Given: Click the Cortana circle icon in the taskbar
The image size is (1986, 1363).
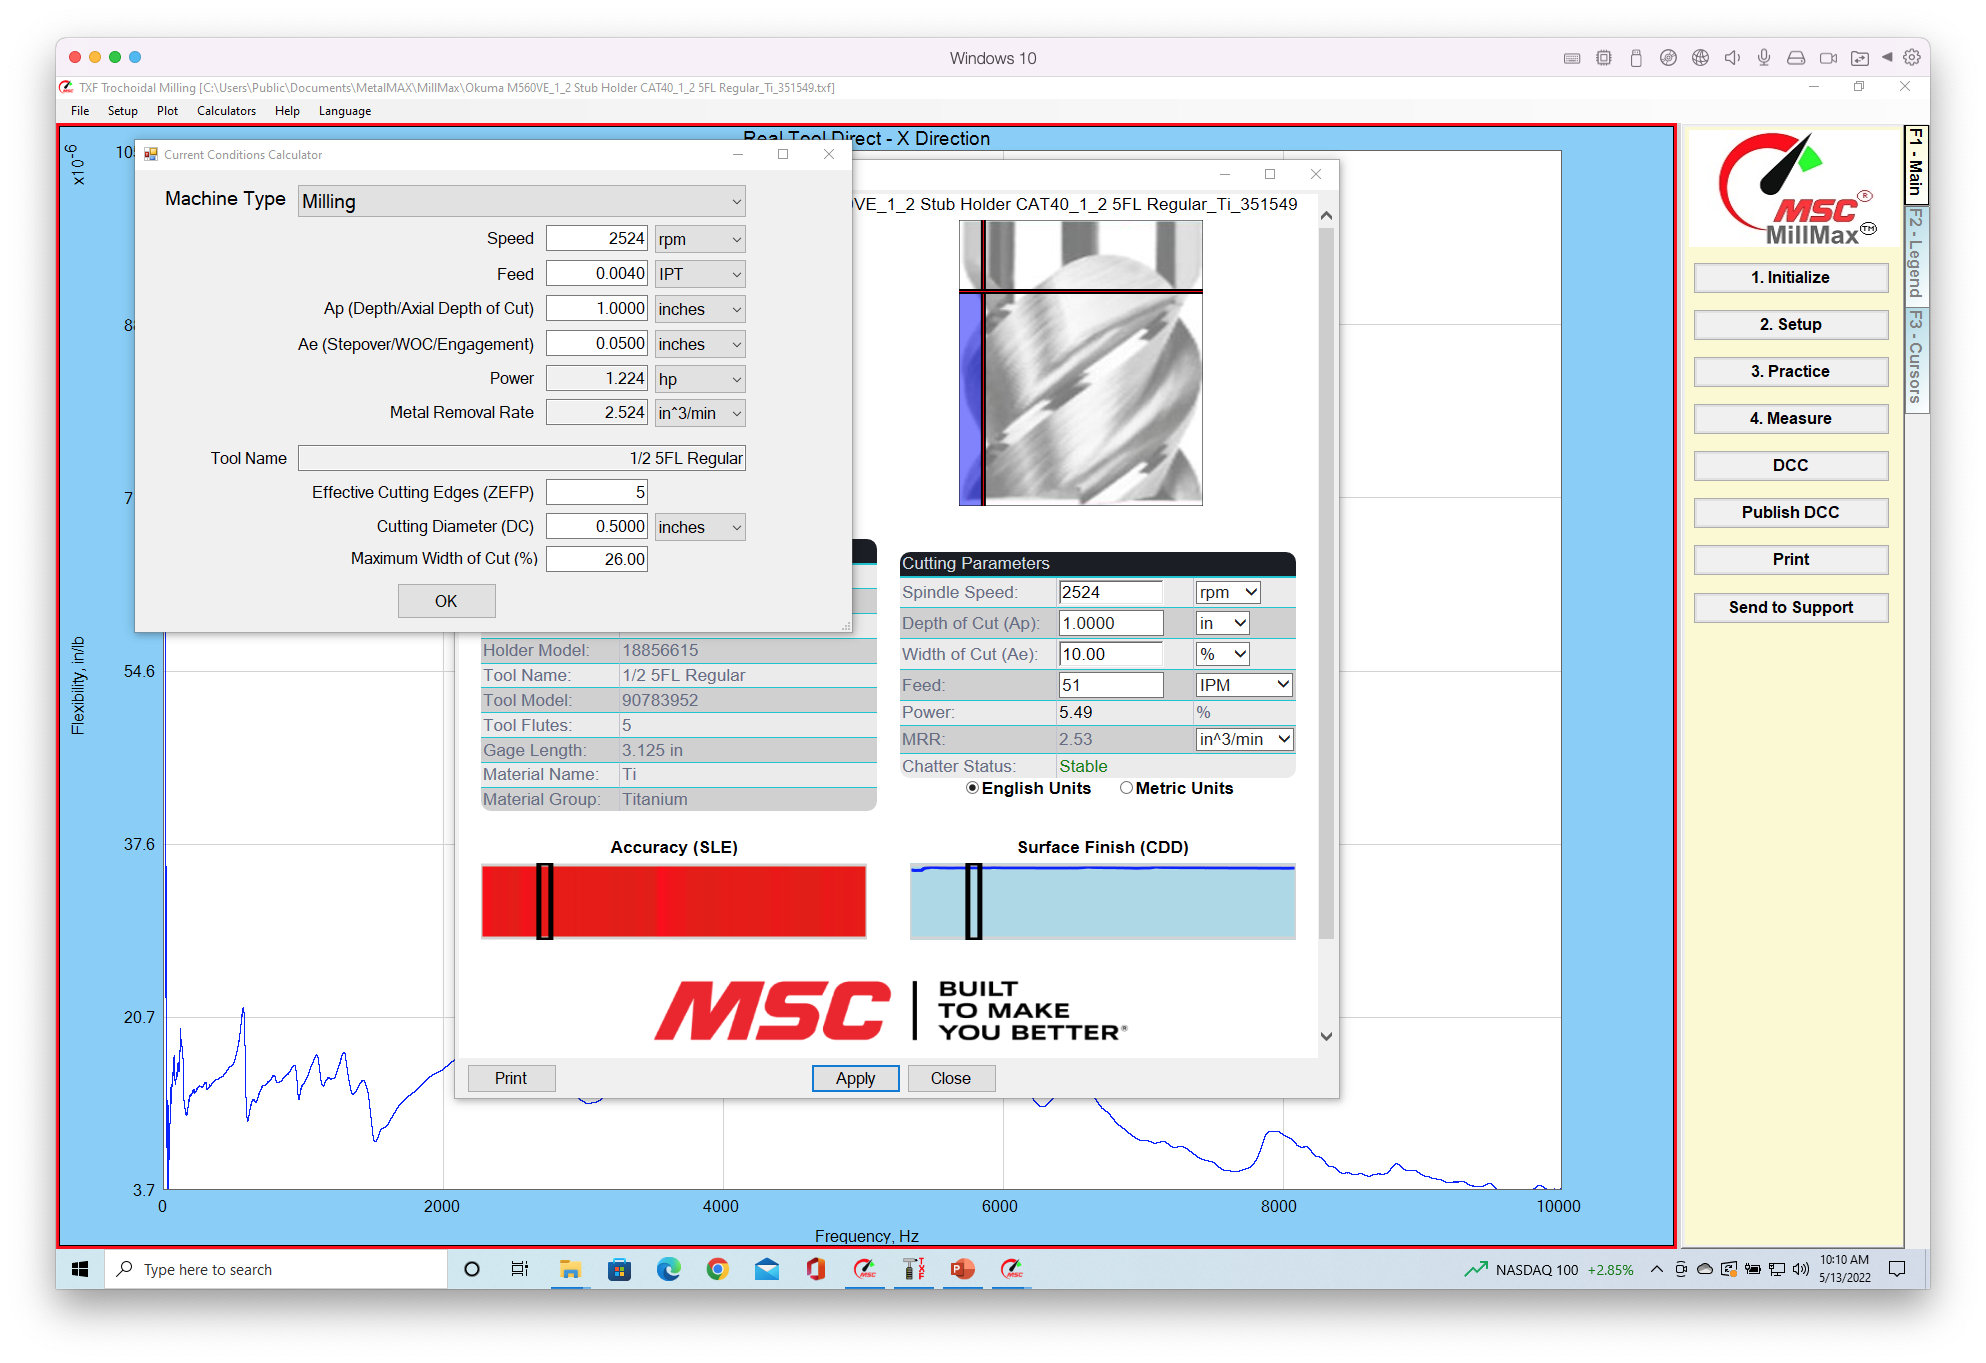Looking at the screenshot, I should coord(472,1269).
